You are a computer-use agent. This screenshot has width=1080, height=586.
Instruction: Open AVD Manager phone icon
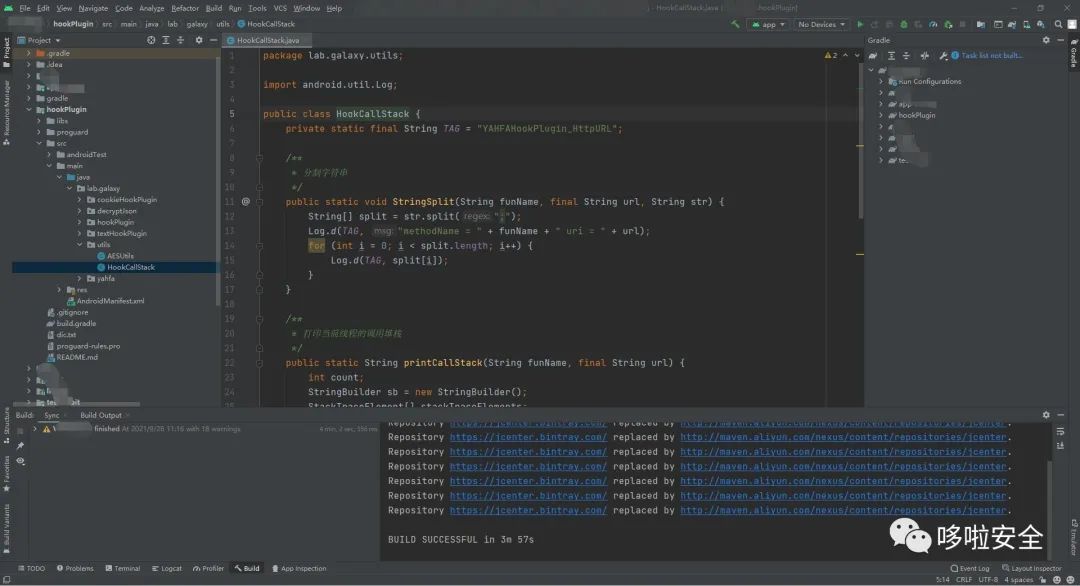1027,24
